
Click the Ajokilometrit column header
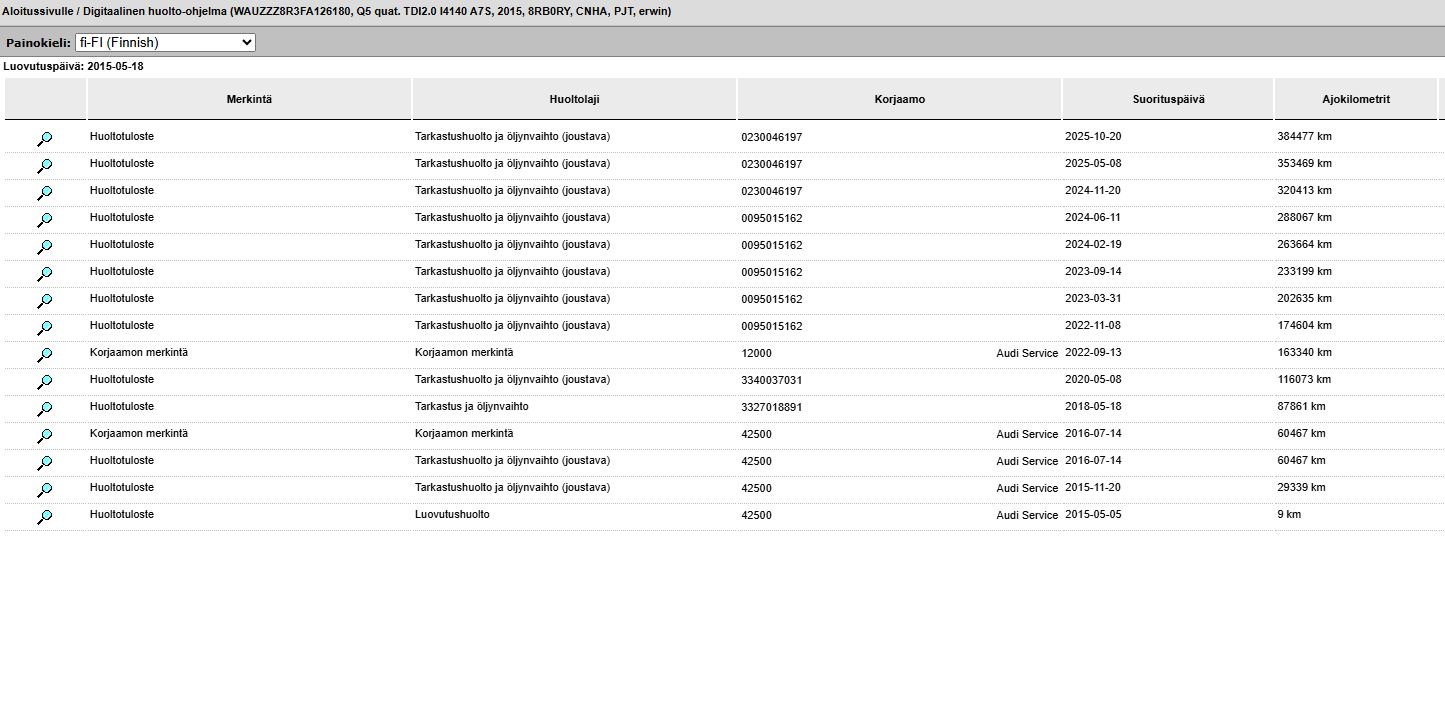[x=1355, y=99]
